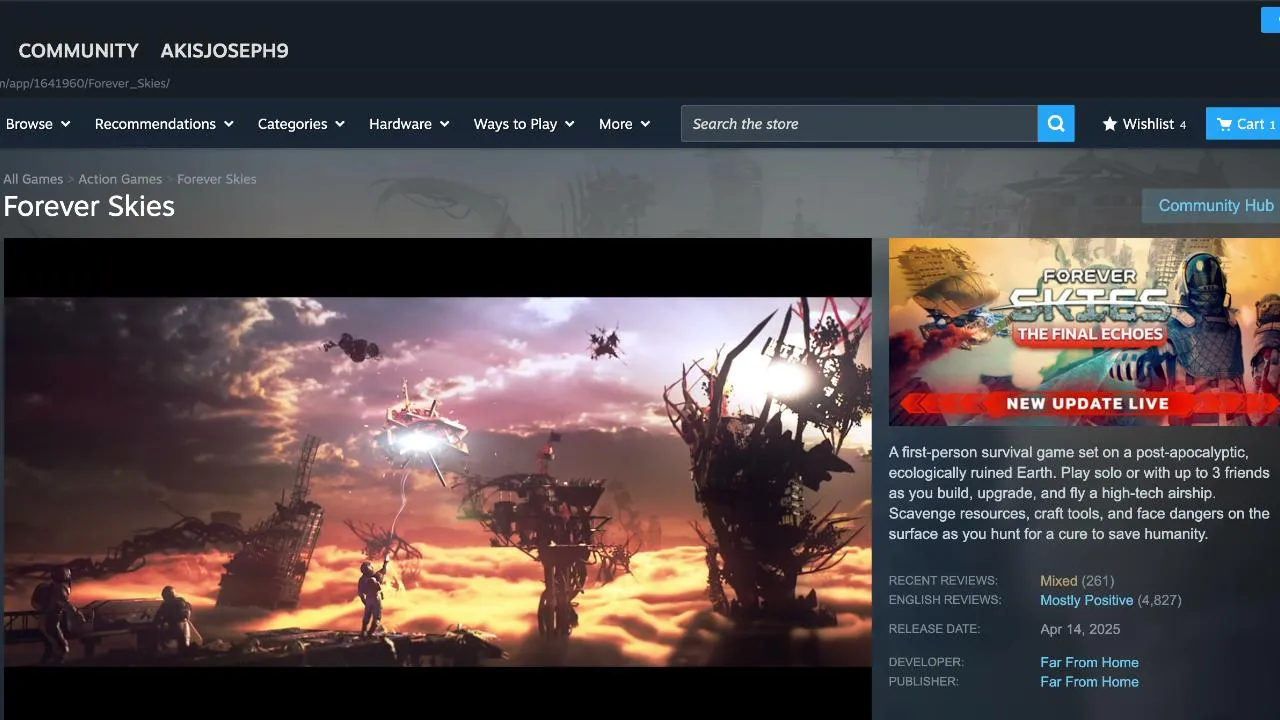Expand the Browse dropdown menu

point(38,124)
